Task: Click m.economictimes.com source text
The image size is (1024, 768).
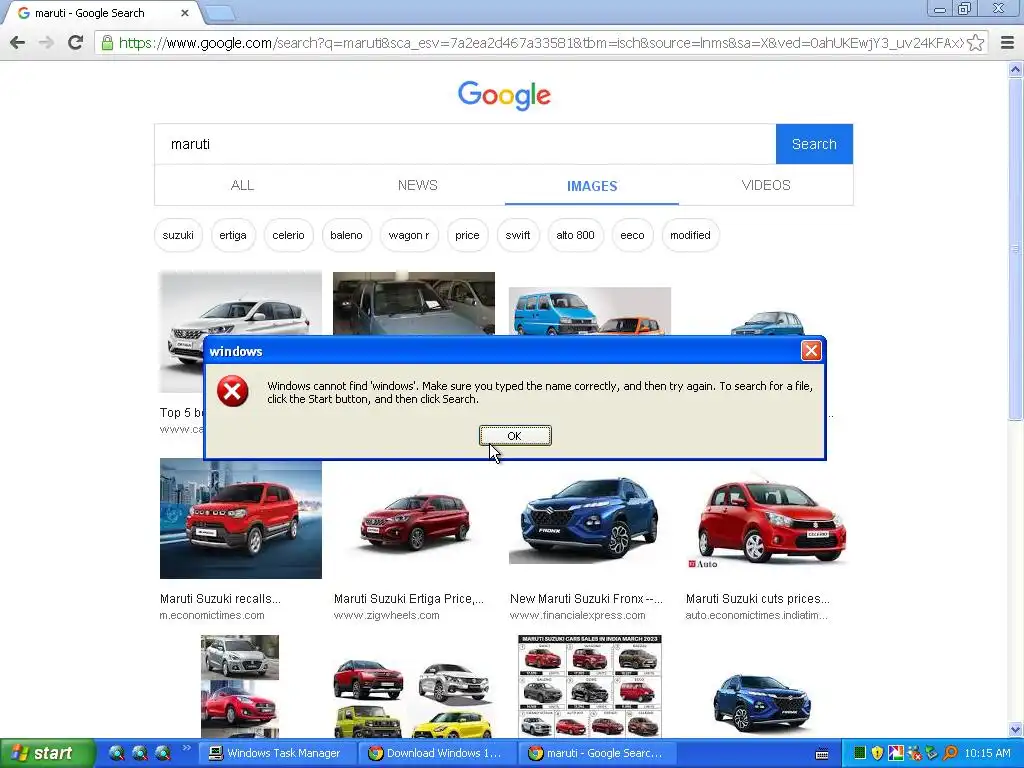Action: (212, 615)
